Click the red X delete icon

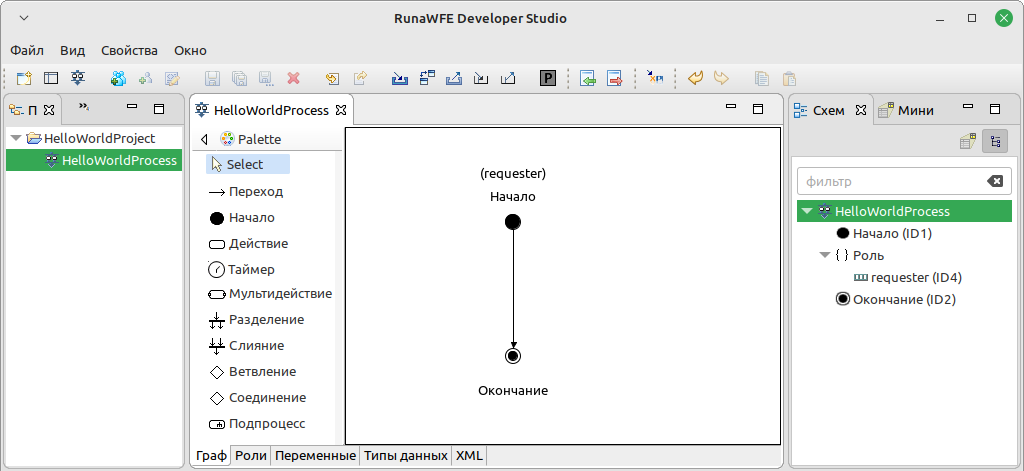coord(294,78)
